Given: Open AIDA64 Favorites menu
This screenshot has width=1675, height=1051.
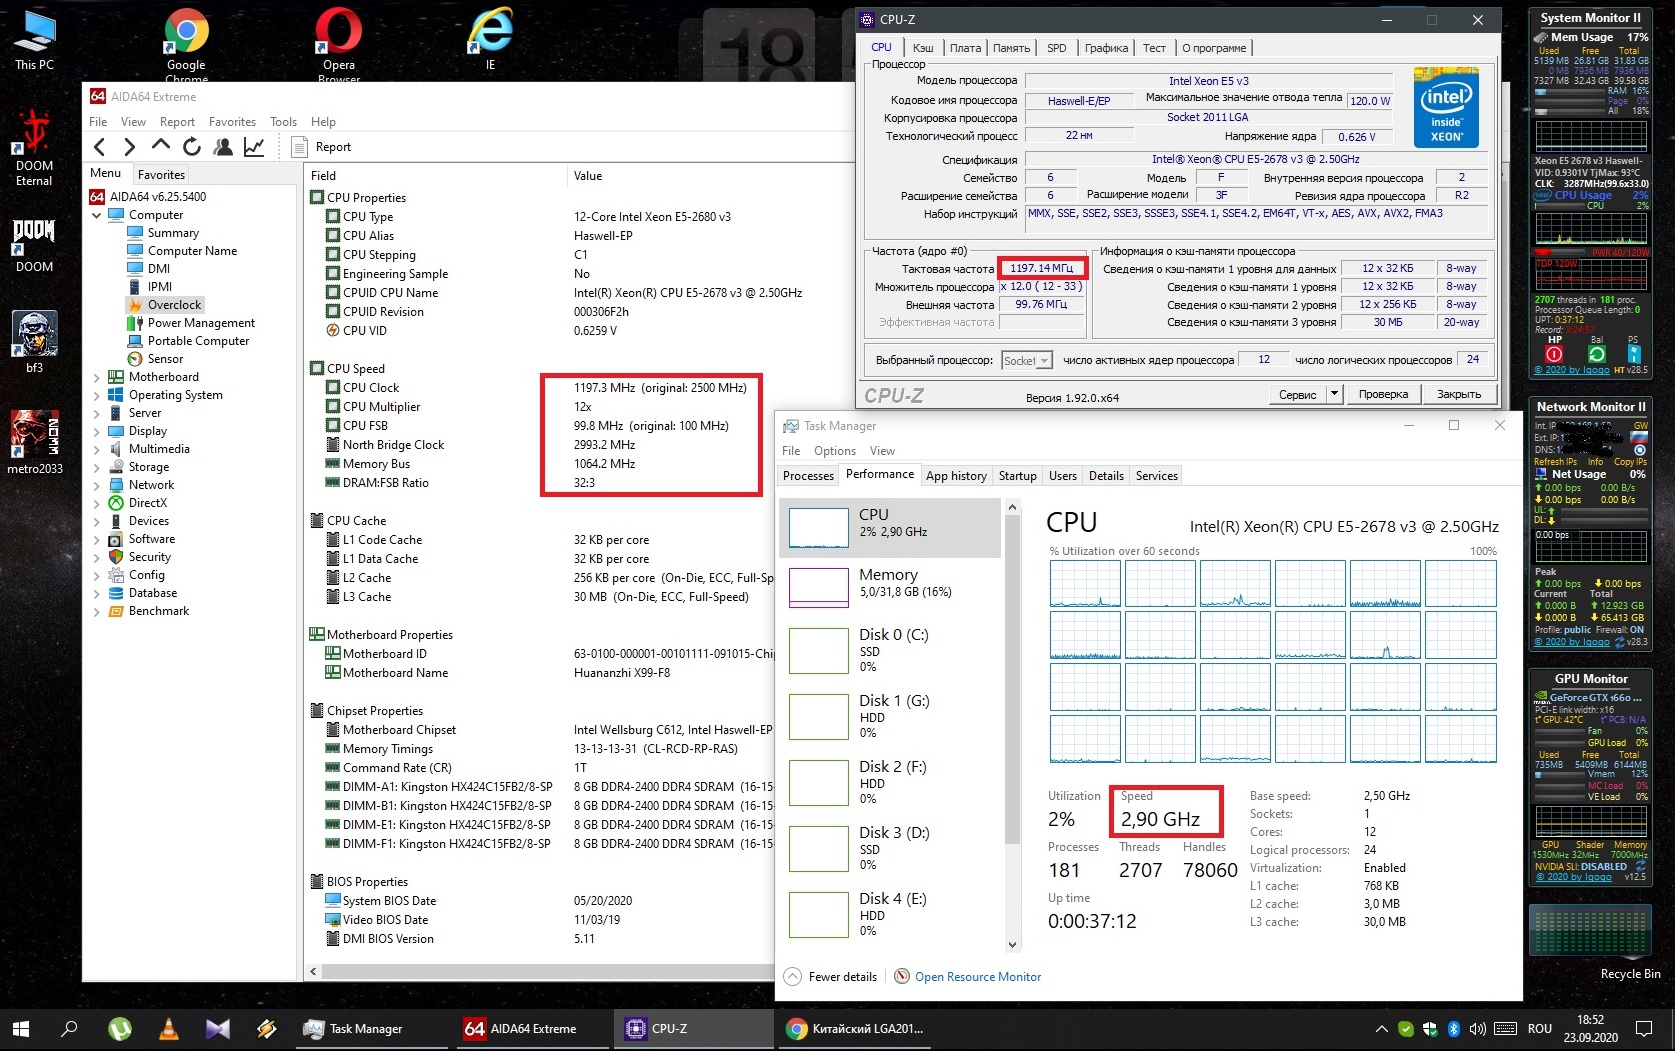Looking at the screenshot, I should click(x=232, y=122).
